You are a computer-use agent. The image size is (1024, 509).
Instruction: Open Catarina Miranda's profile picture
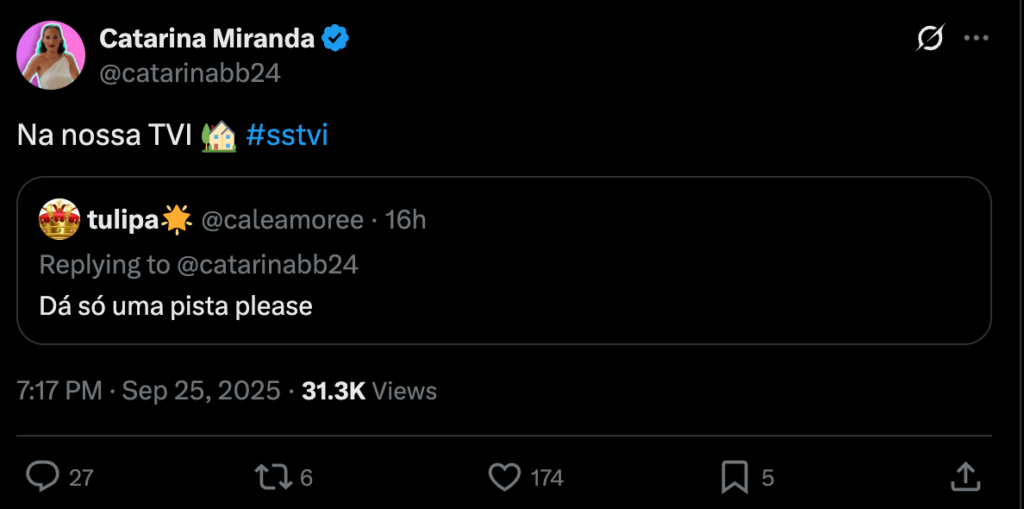coord(50,55)
